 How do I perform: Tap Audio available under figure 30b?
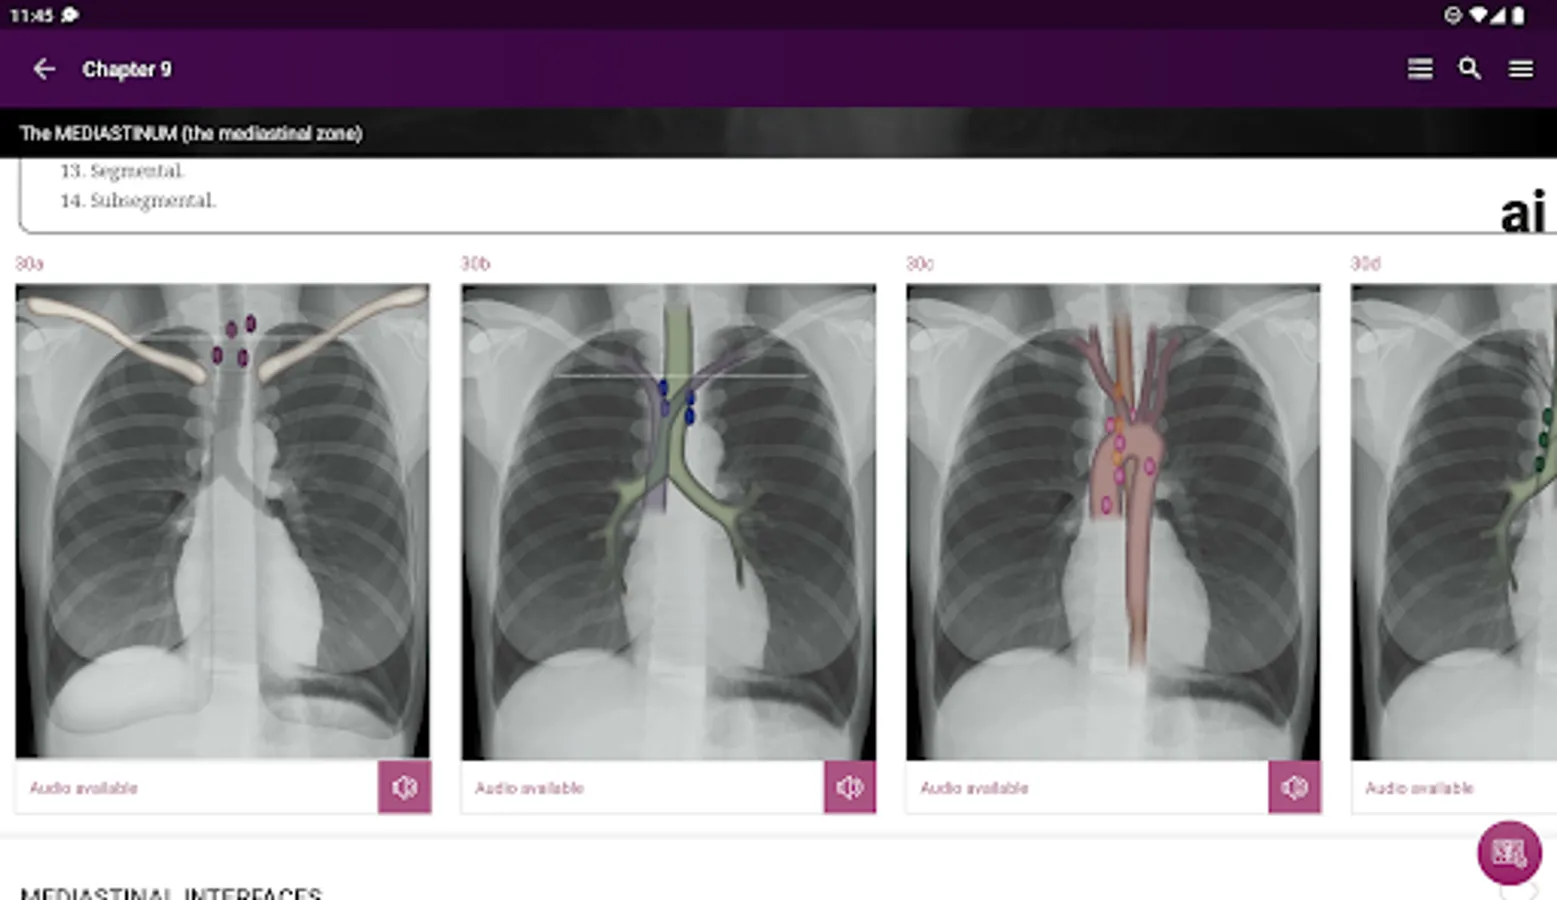coord(529,788)
